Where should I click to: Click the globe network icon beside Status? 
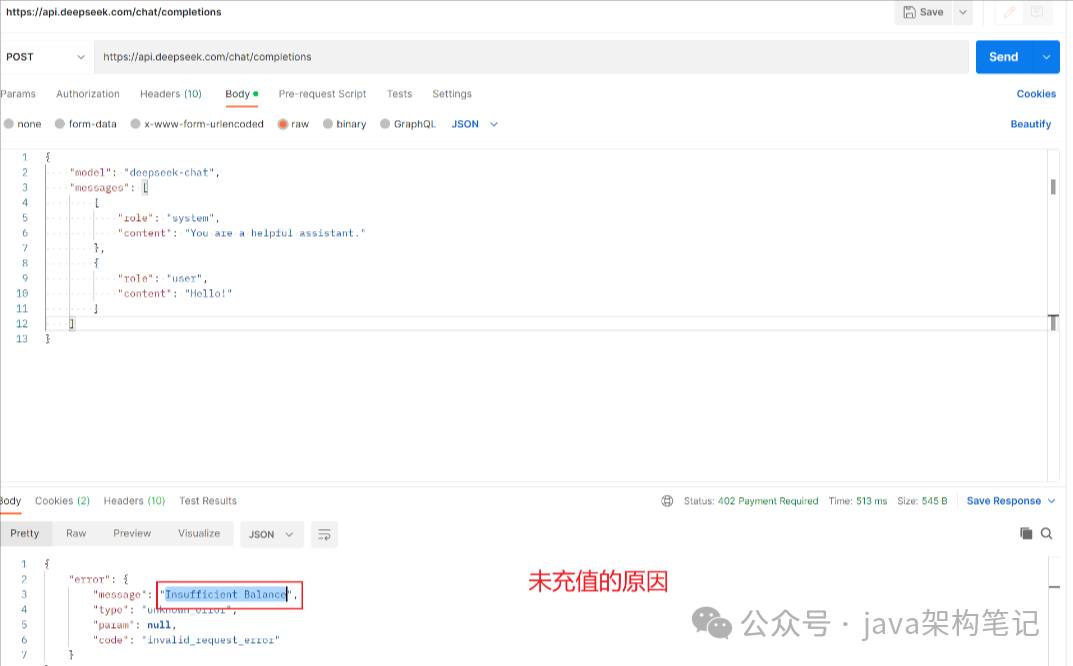click(x=667, y=501)
